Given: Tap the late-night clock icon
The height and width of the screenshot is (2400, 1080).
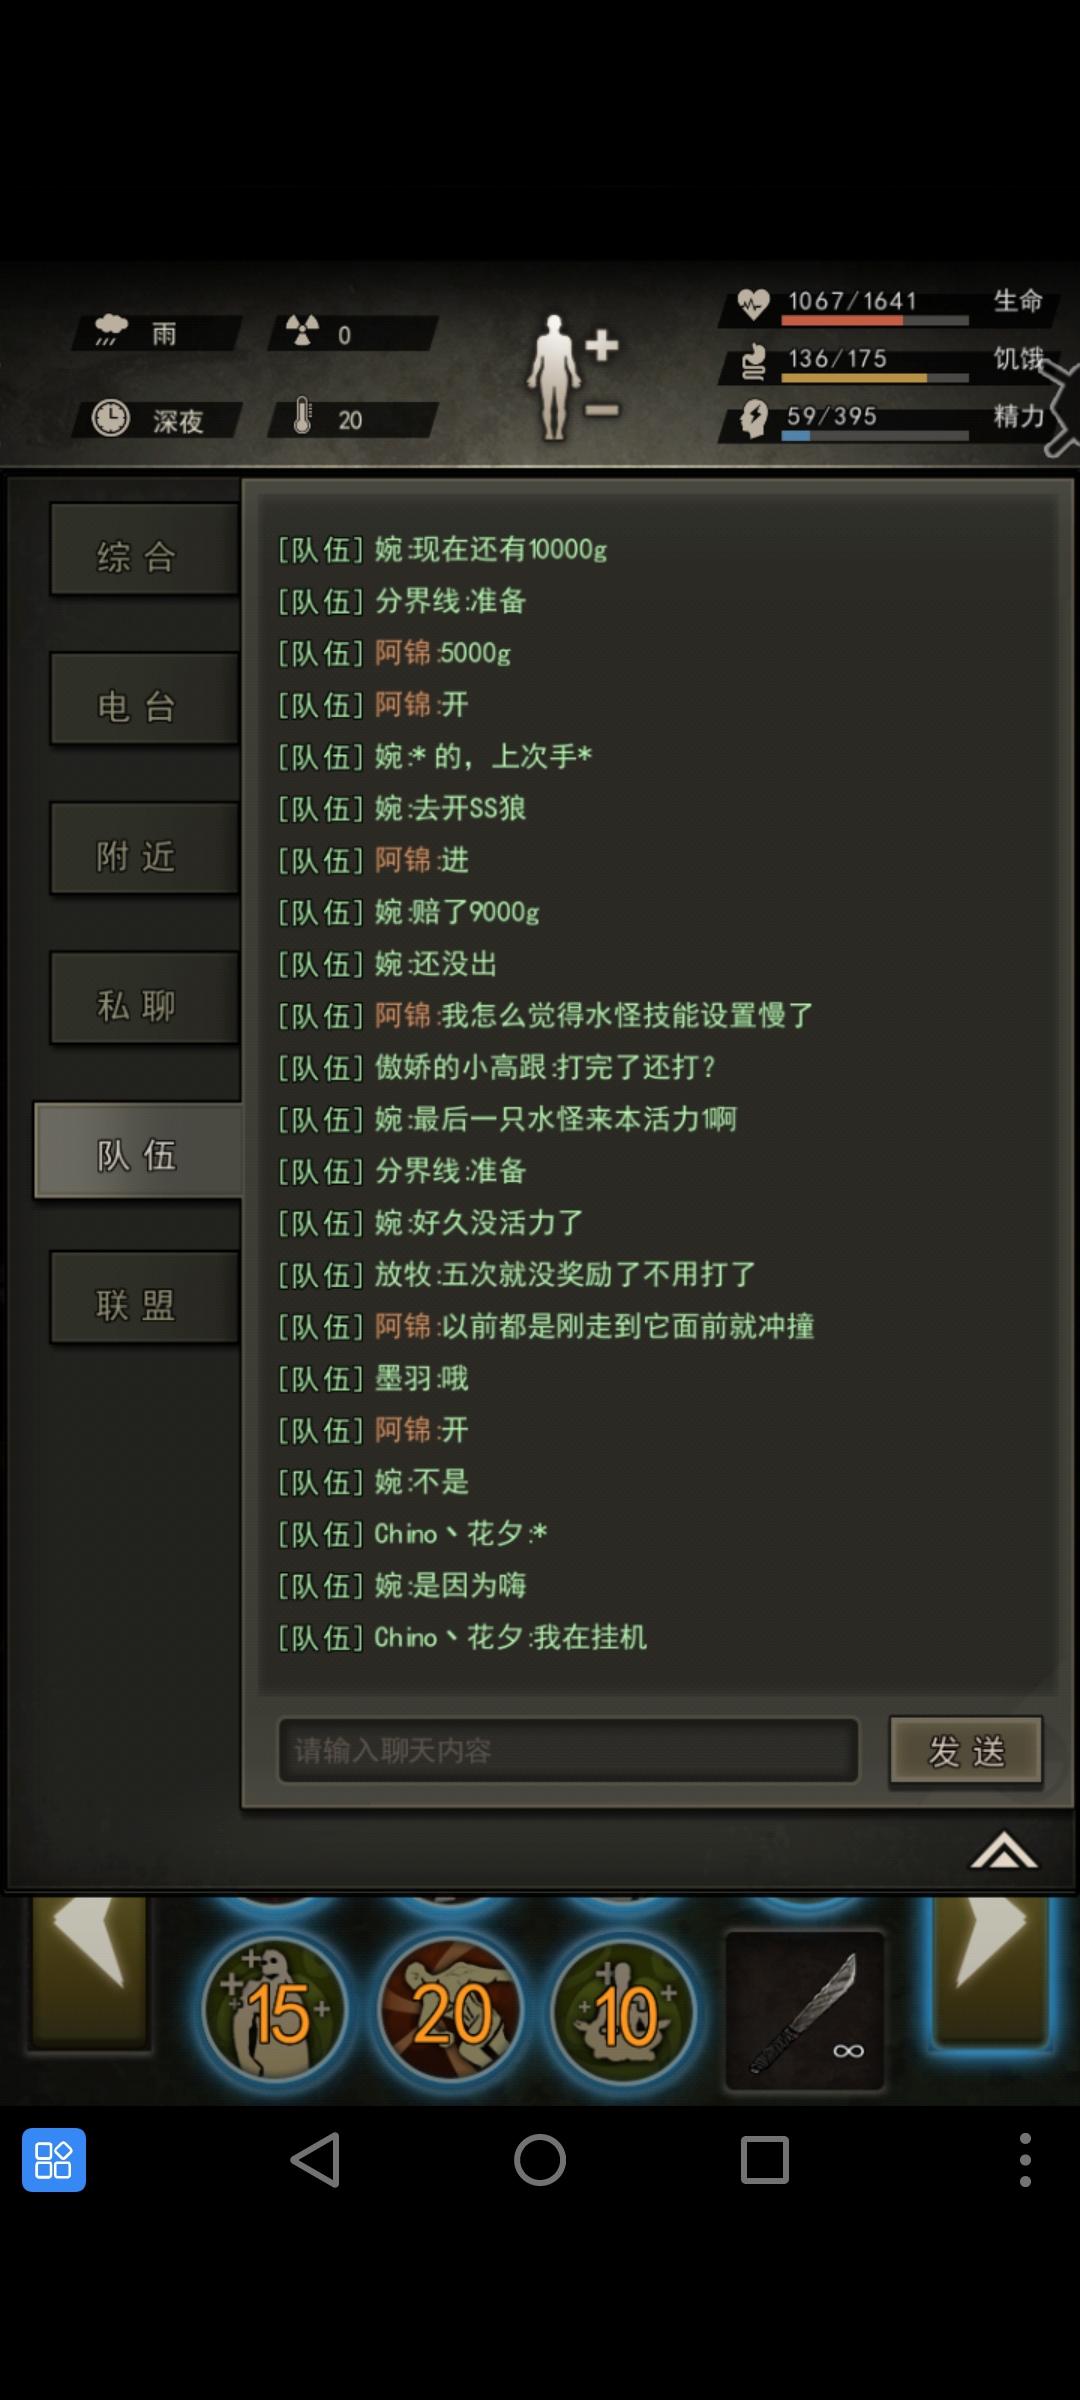Looking at the screenshot, I should point(111,418).
